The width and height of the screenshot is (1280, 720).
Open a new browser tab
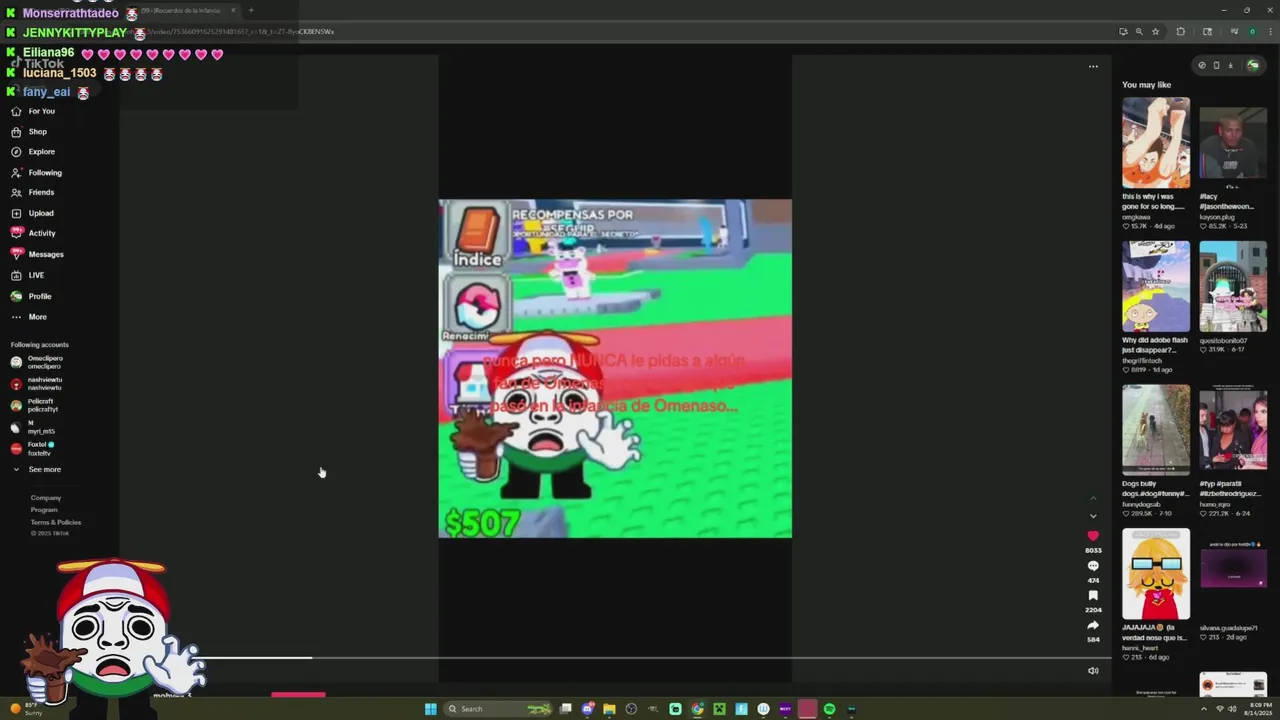[251, 10]
